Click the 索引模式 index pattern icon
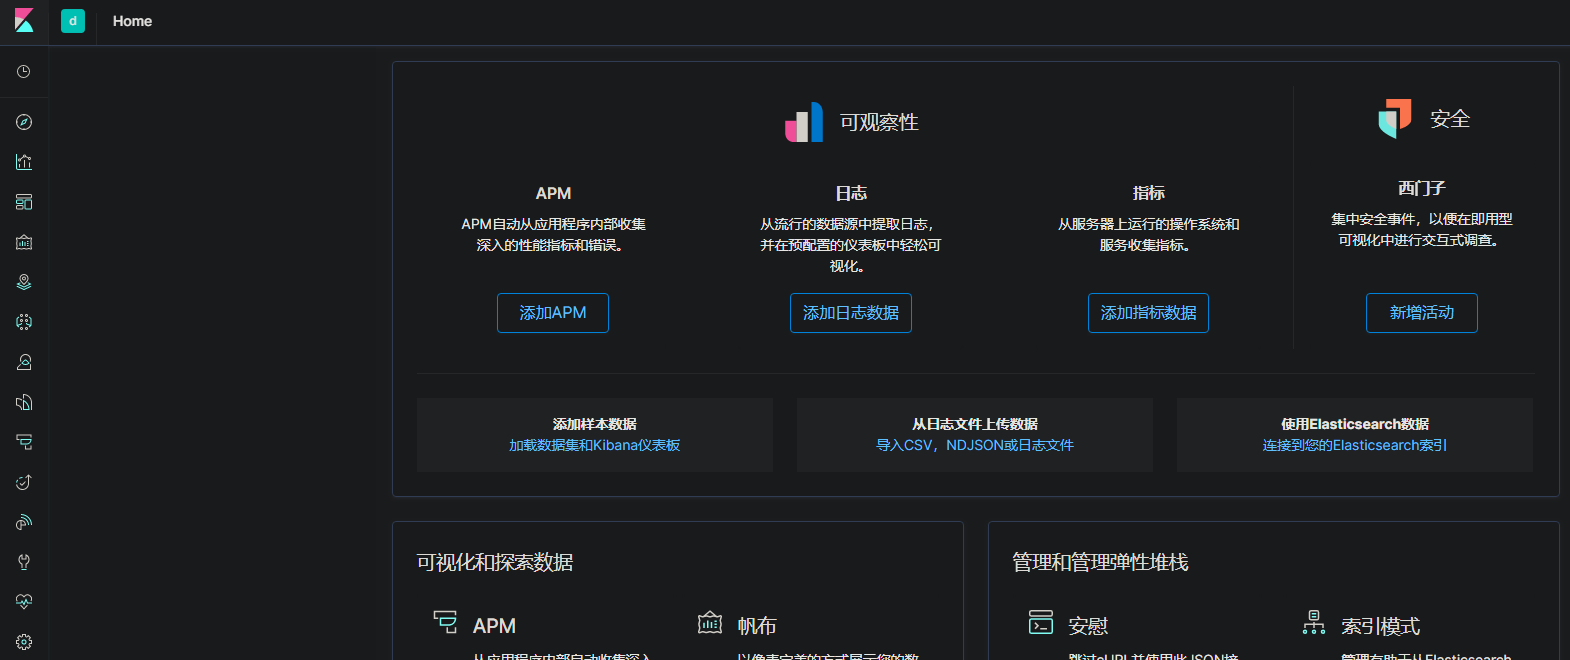The height and width of the screenshot is (660, 1570). (x=1314, y=622)
